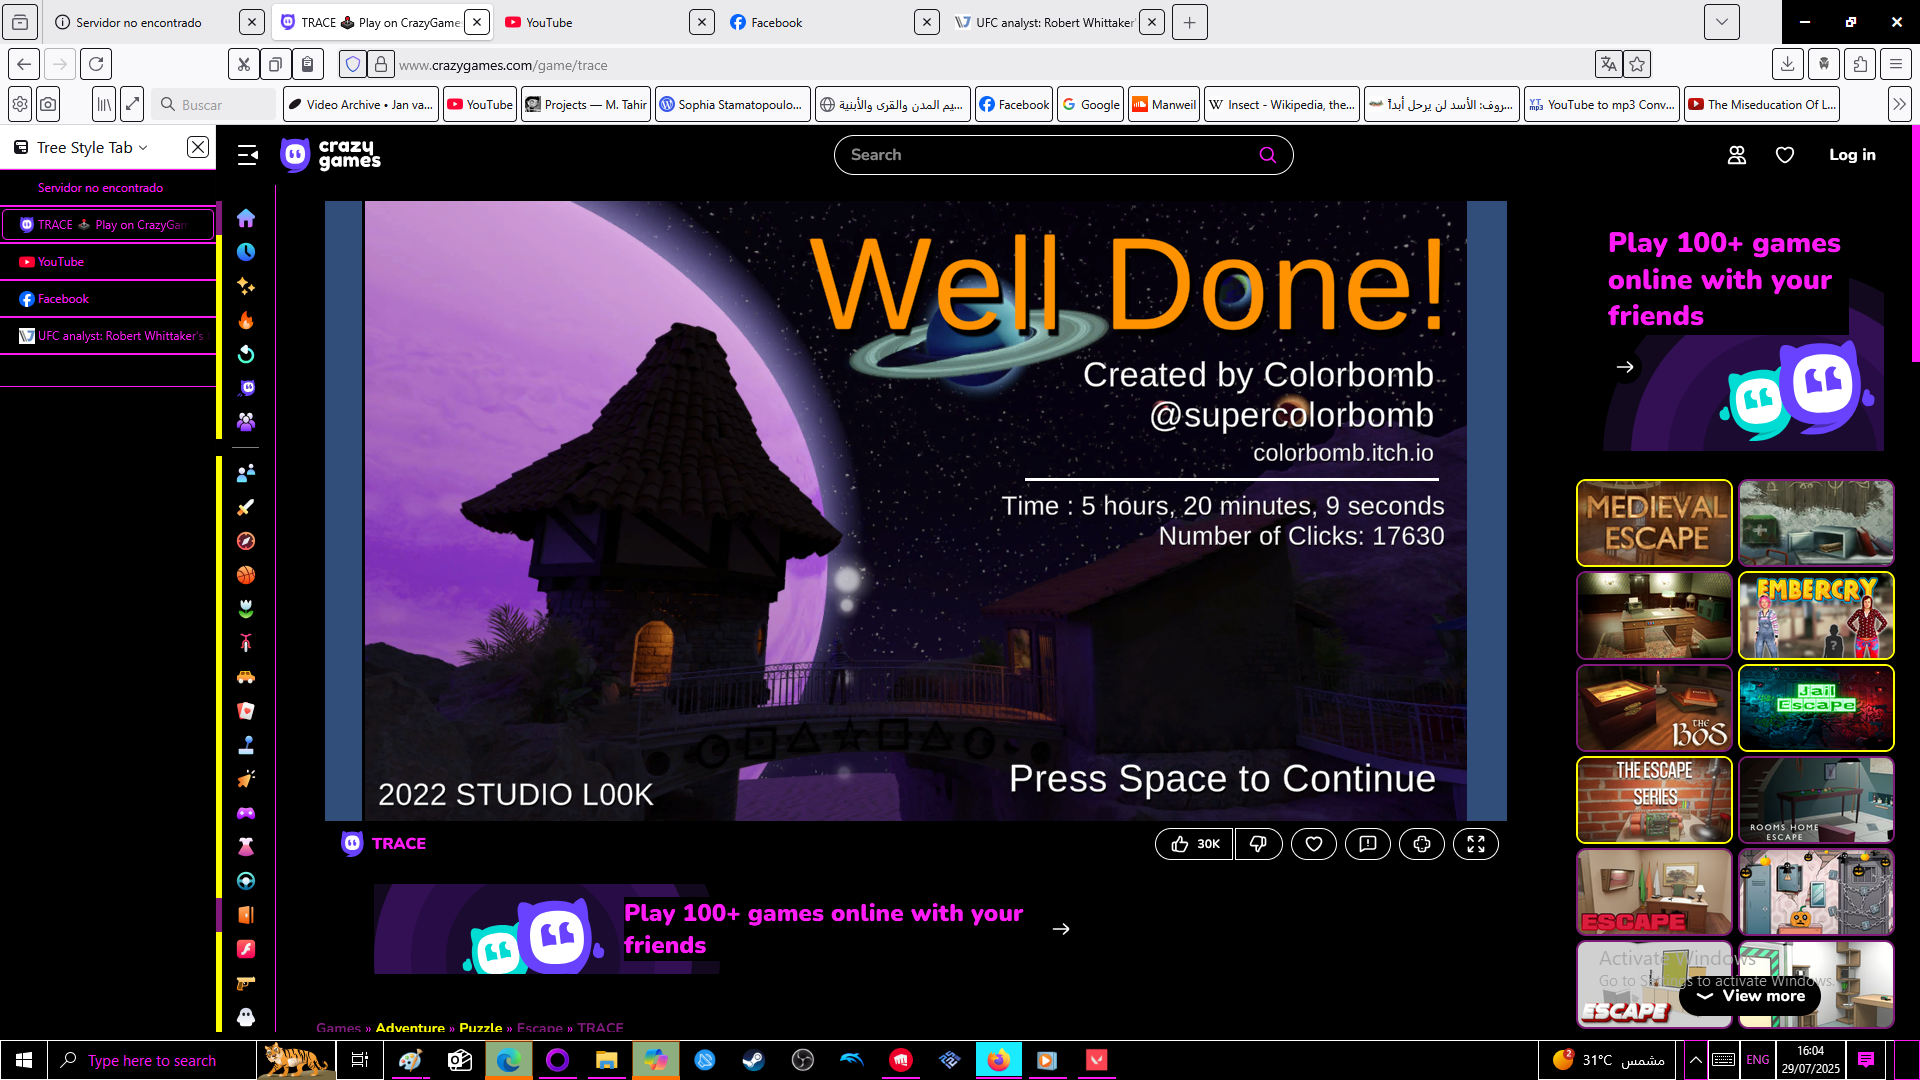Open the New games sparkle icon
The height and width of the screenshot is (1080, 1920).
pos(246,286)
